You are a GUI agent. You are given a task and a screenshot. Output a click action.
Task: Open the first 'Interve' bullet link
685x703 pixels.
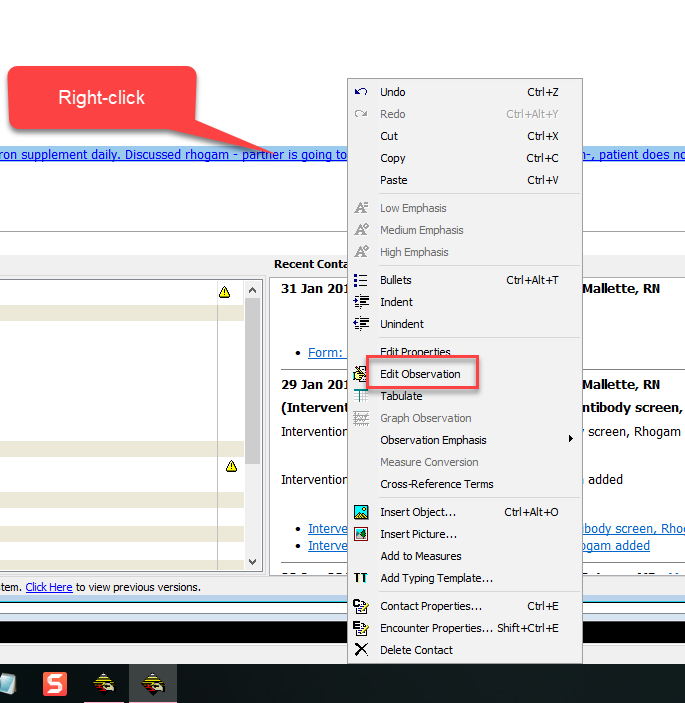click(328, 529)
